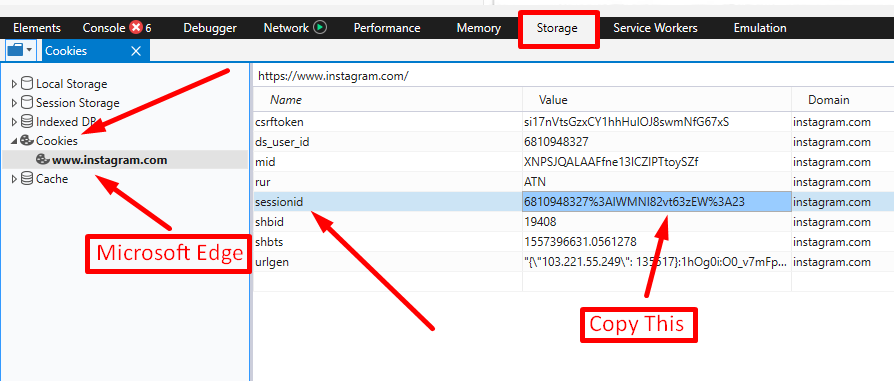Viewport: 894px width, 381px height.
Task: Open the Debugger tab
Action: tap(210, 28)
